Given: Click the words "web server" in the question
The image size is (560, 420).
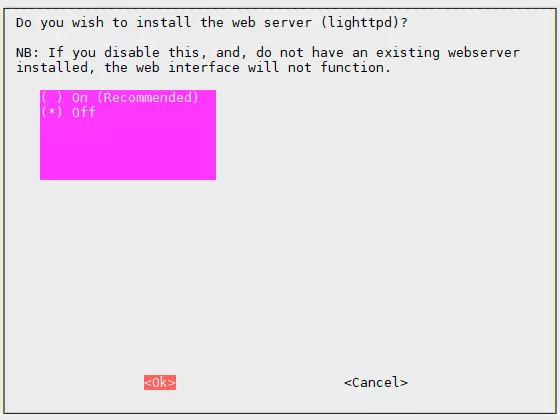Looking at the screenshot, I should coord(271,22).
